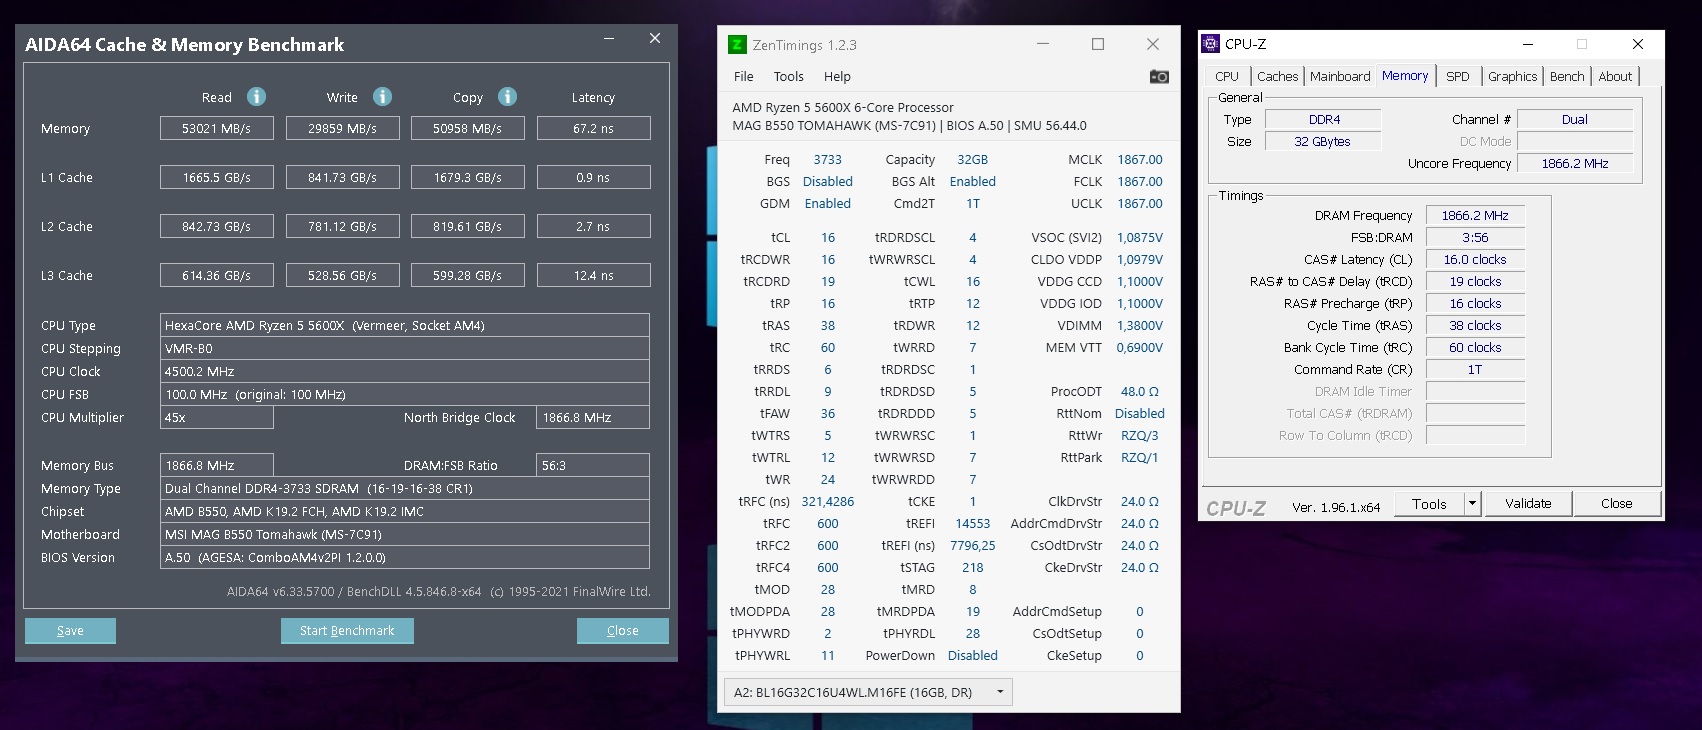Click the L3 Cache Copy value 599.28 GB/s
This screenshot has height=730, width=1702.
pyautogui.click(x=468, y=275)
